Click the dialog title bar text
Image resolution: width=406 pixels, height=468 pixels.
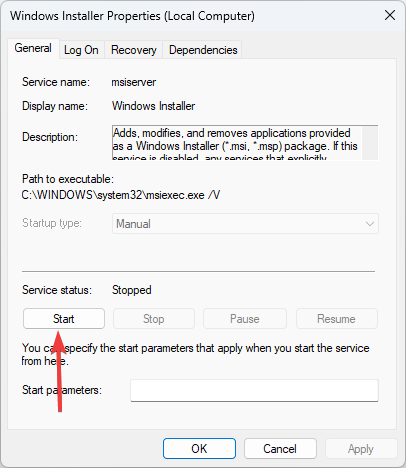point(132,16)
